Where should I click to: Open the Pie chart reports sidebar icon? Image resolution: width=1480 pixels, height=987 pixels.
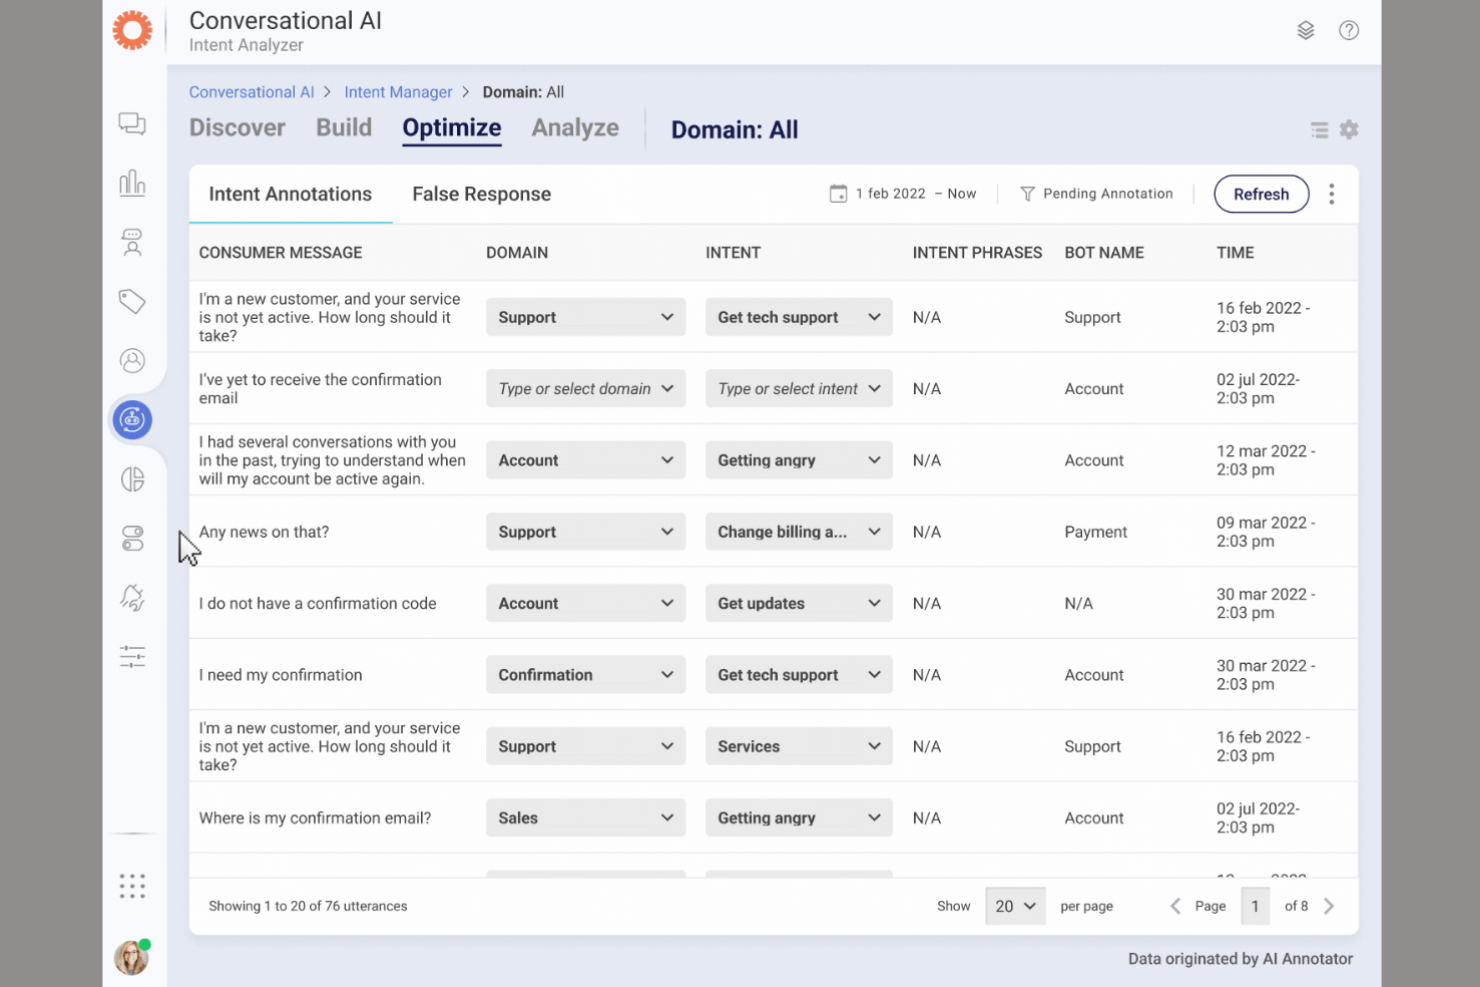coord(132,479)
